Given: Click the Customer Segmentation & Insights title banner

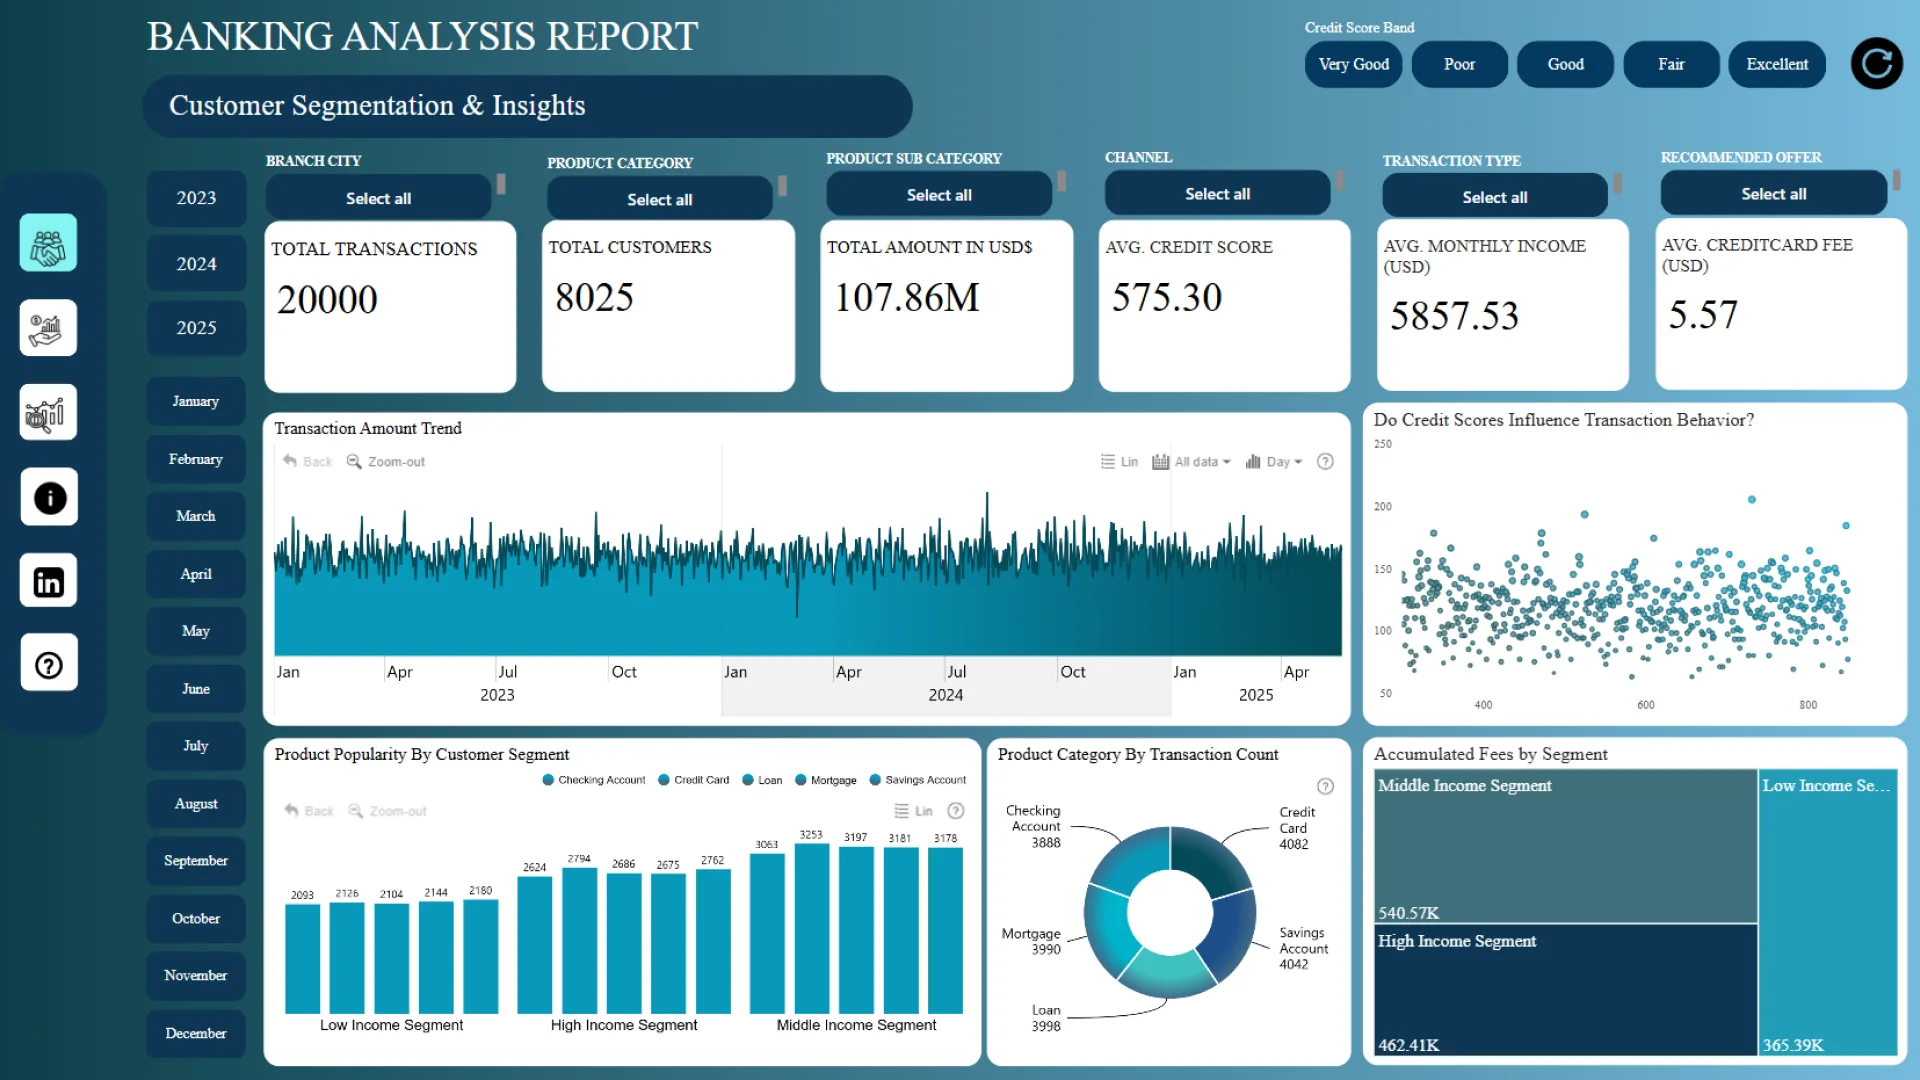Looking at the screenshot, I should pyautogui.click(x=527, y=106).
